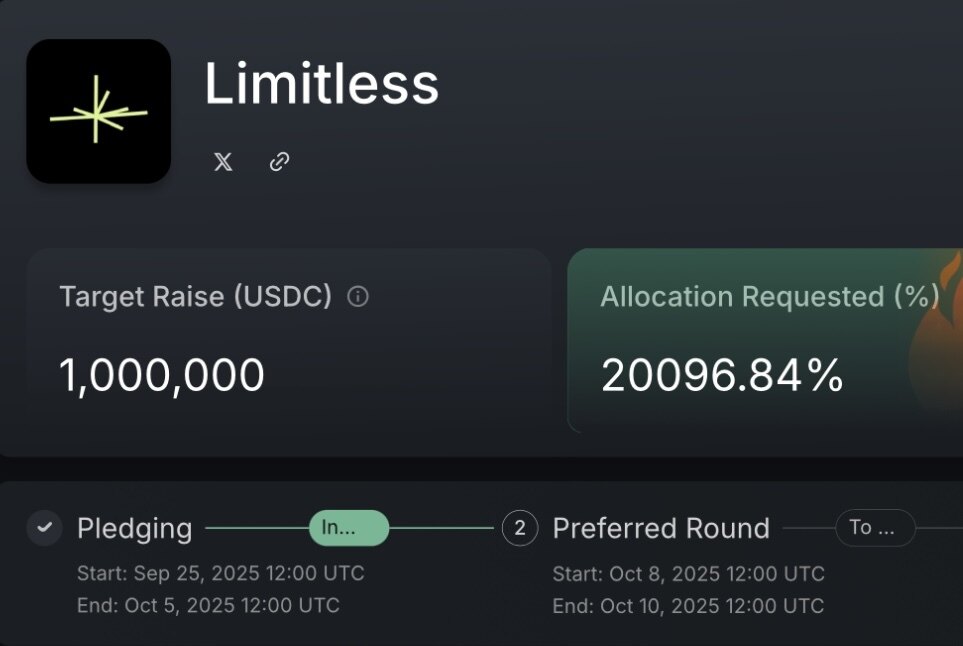This screenshot has height=646, width=963.
Task: Click Preferred Round start date Oct 8
Action: tap(688, 574)
